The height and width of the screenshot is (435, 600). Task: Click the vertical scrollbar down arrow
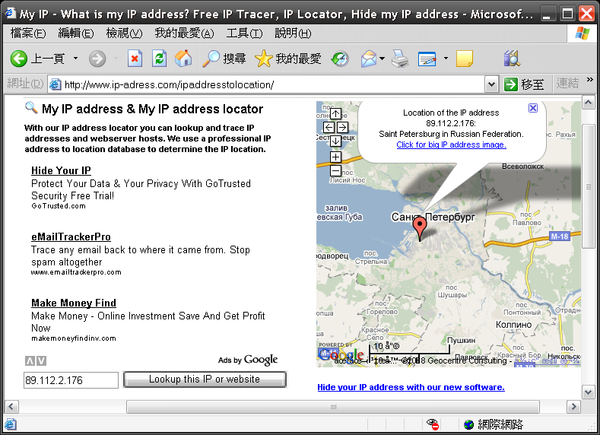(x=588, y=391)
